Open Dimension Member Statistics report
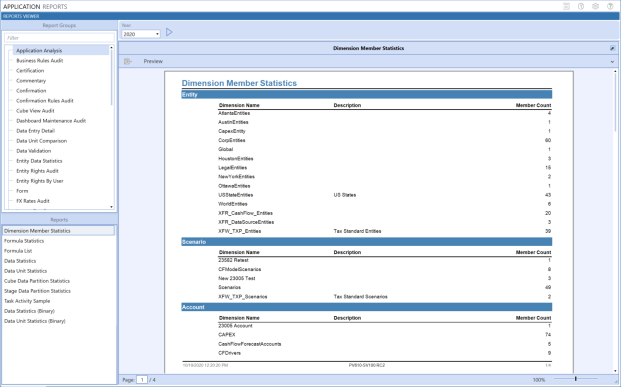 [58, 231]
